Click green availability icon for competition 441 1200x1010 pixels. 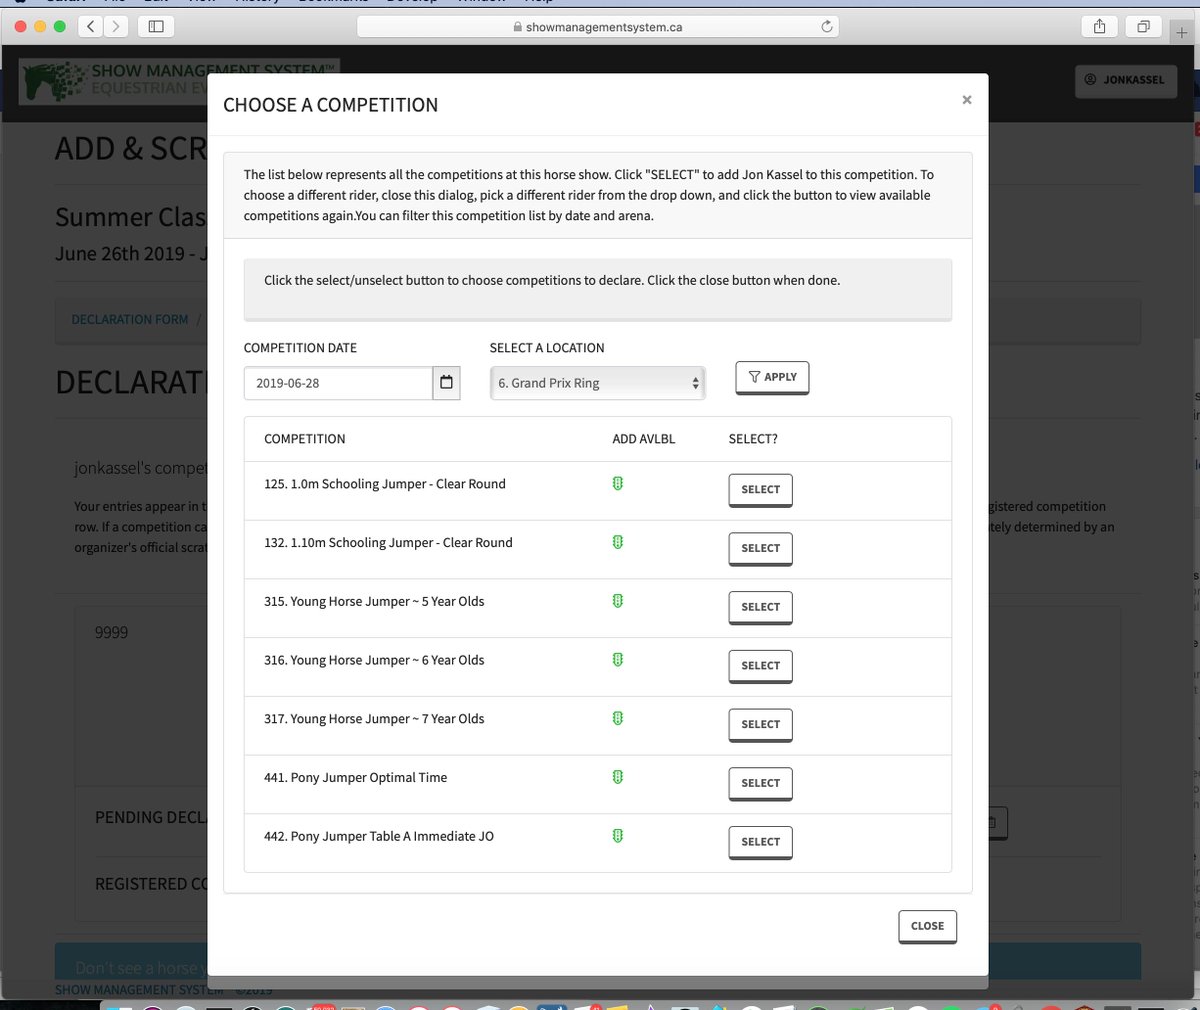tap(618, 777)
